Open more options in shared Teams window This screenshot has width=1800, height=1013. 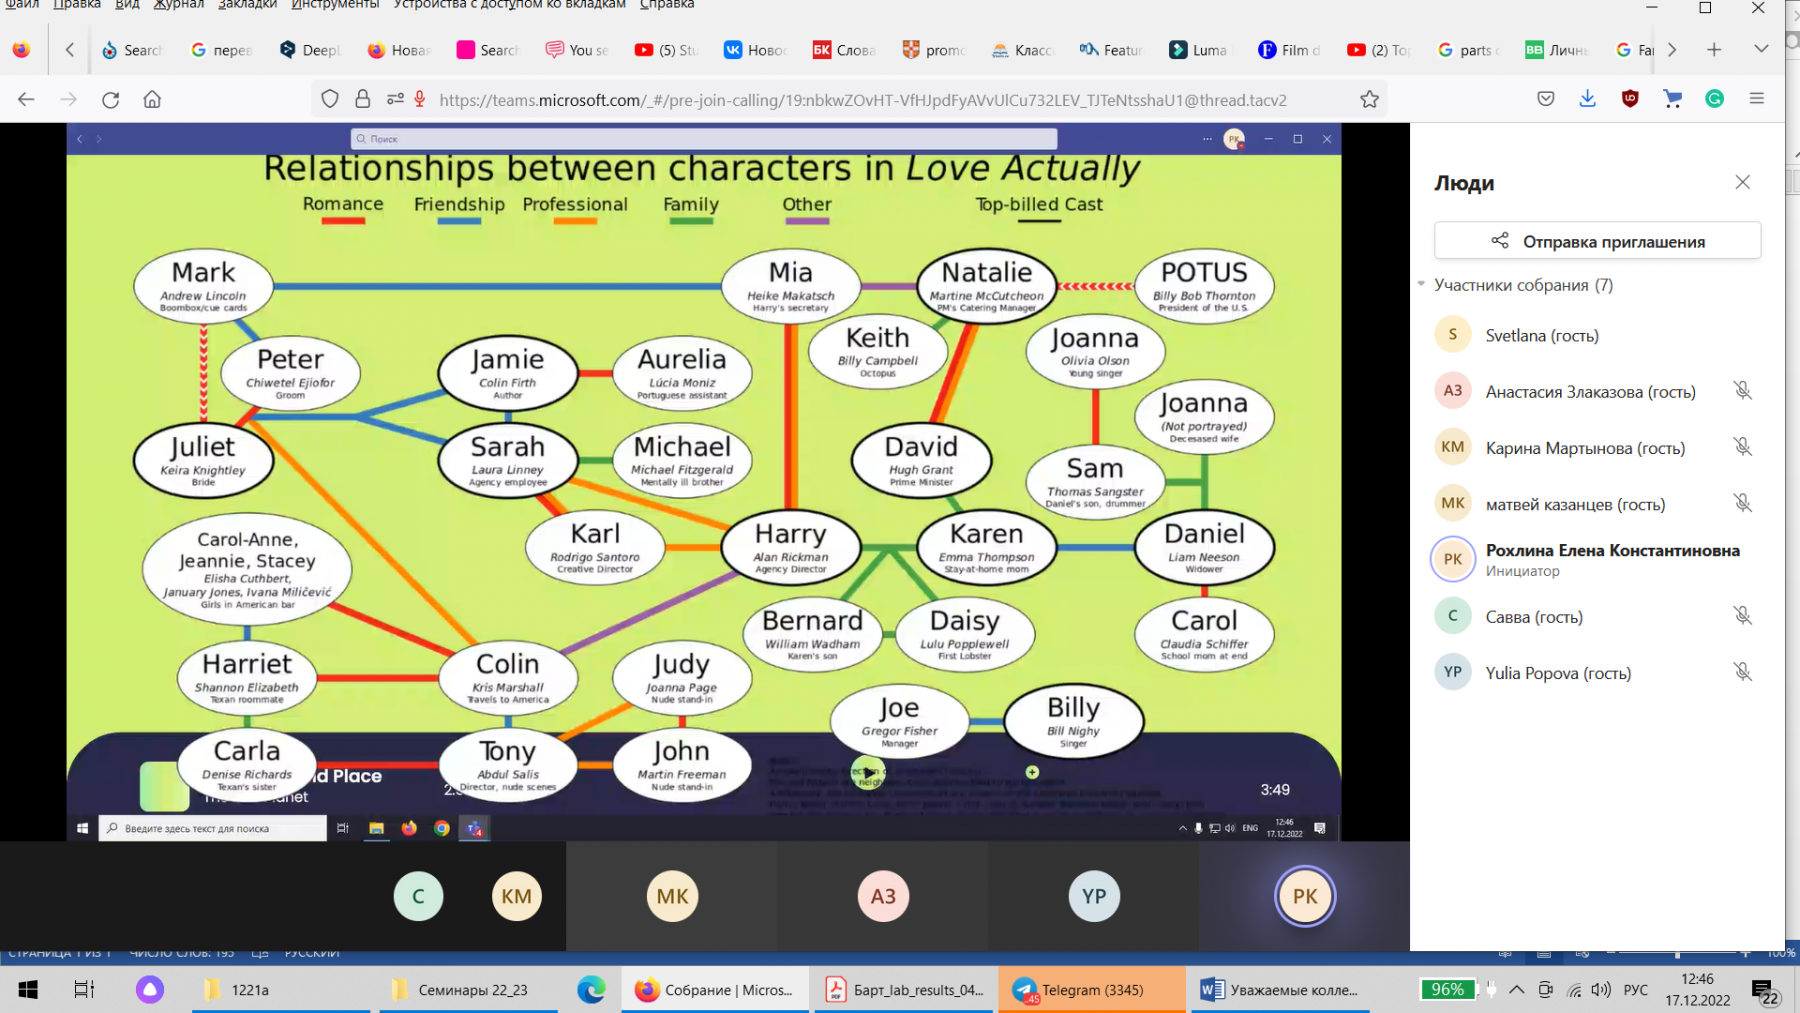1207,139
